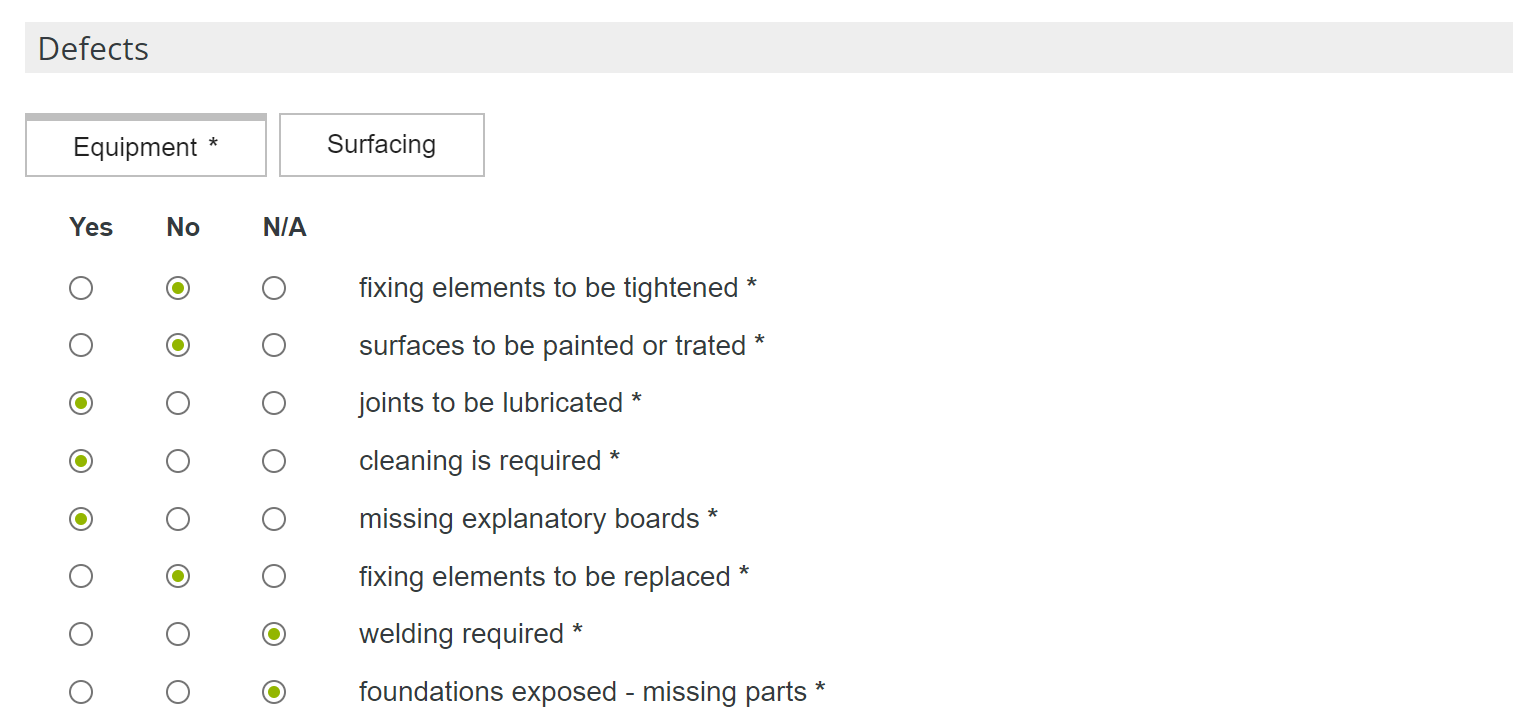
Task: Mark Yes for fixing elements to be tightened
Action: pyautogui.click(x=81, y=289)
